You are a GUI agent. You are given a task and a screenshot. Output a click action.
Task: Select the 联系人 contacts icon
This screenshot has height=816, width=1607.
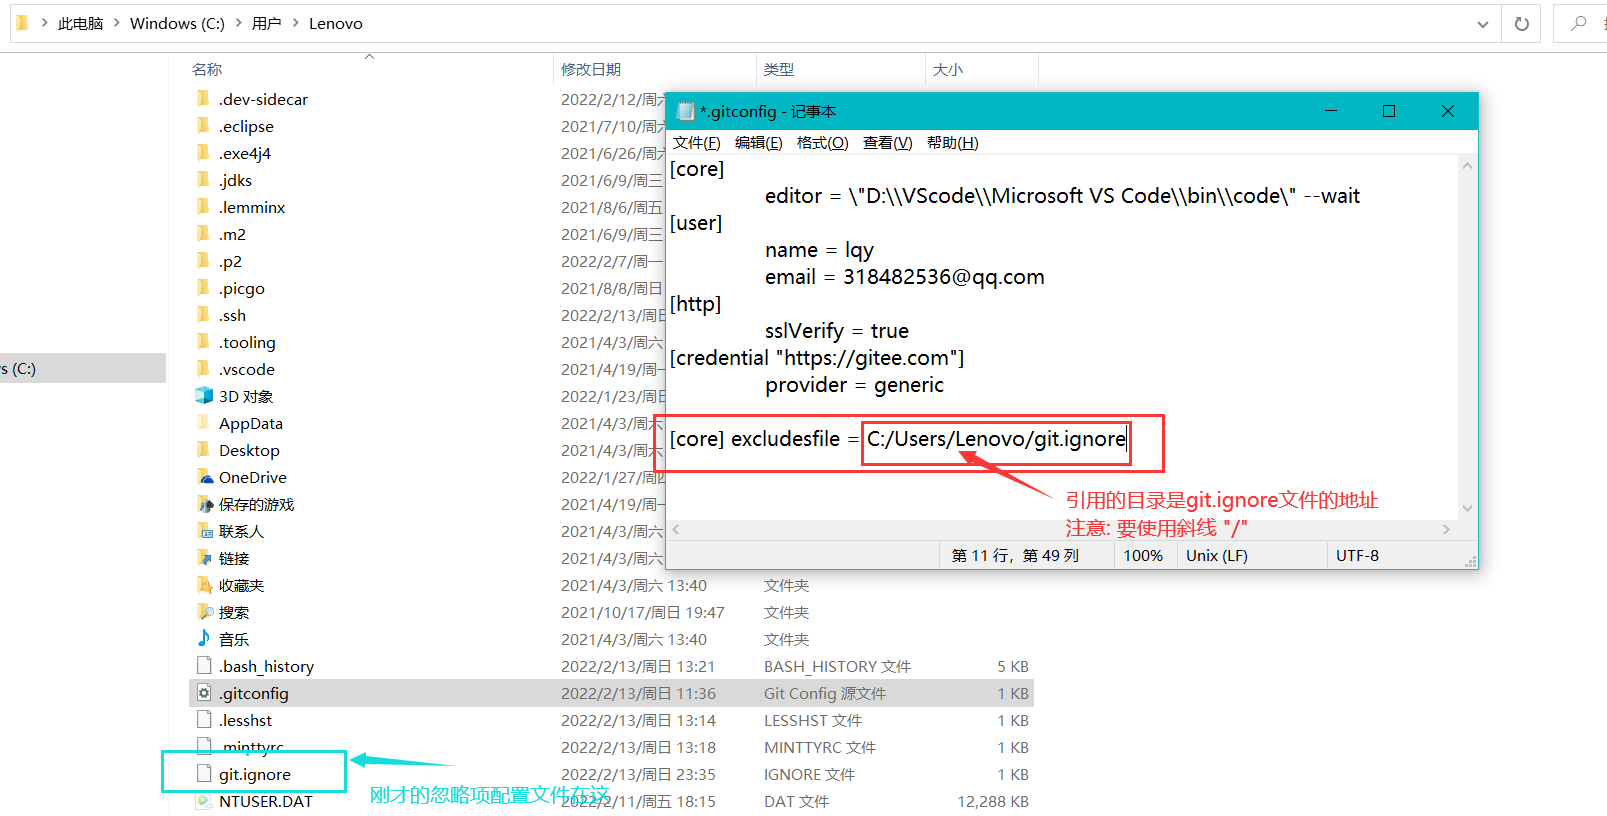point(204,531)
